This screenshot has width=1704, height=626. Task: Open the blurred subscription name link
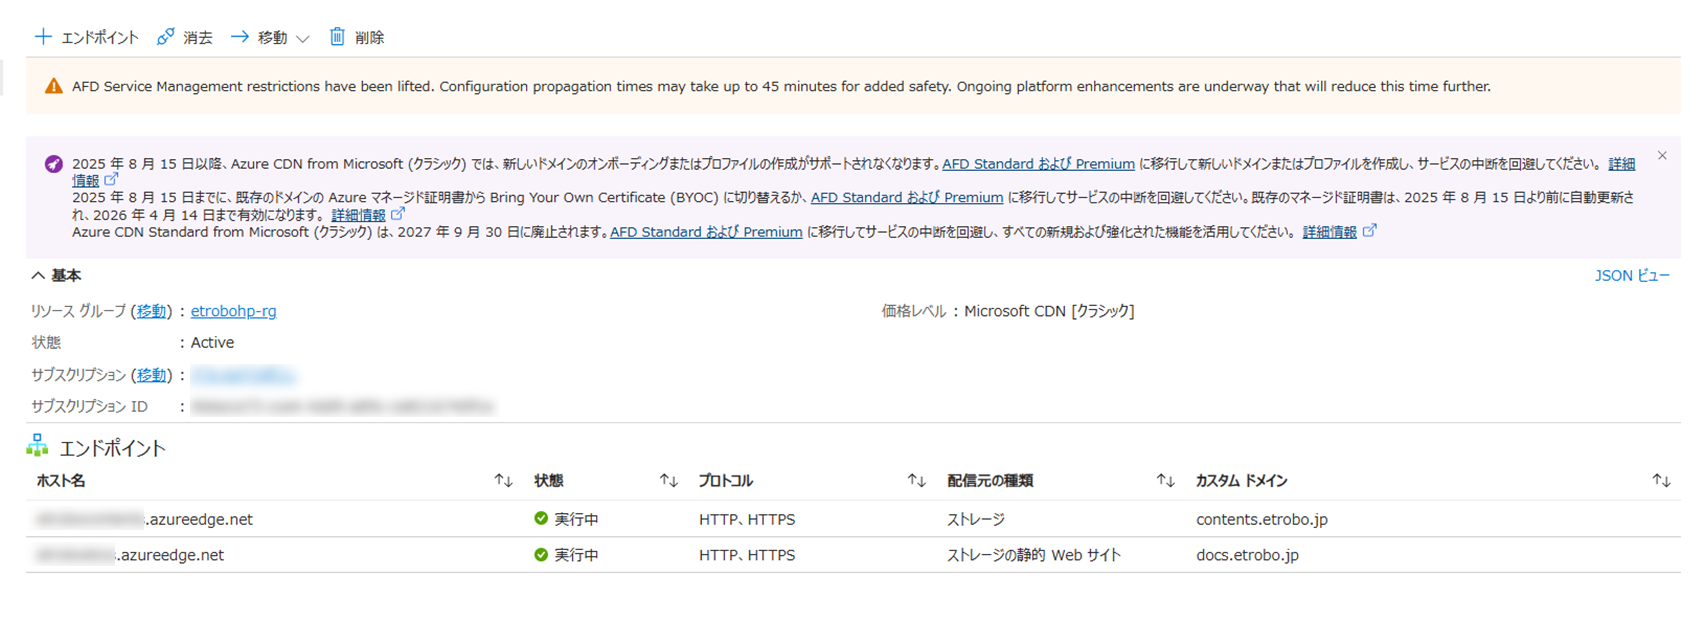[x=243, y=375]
